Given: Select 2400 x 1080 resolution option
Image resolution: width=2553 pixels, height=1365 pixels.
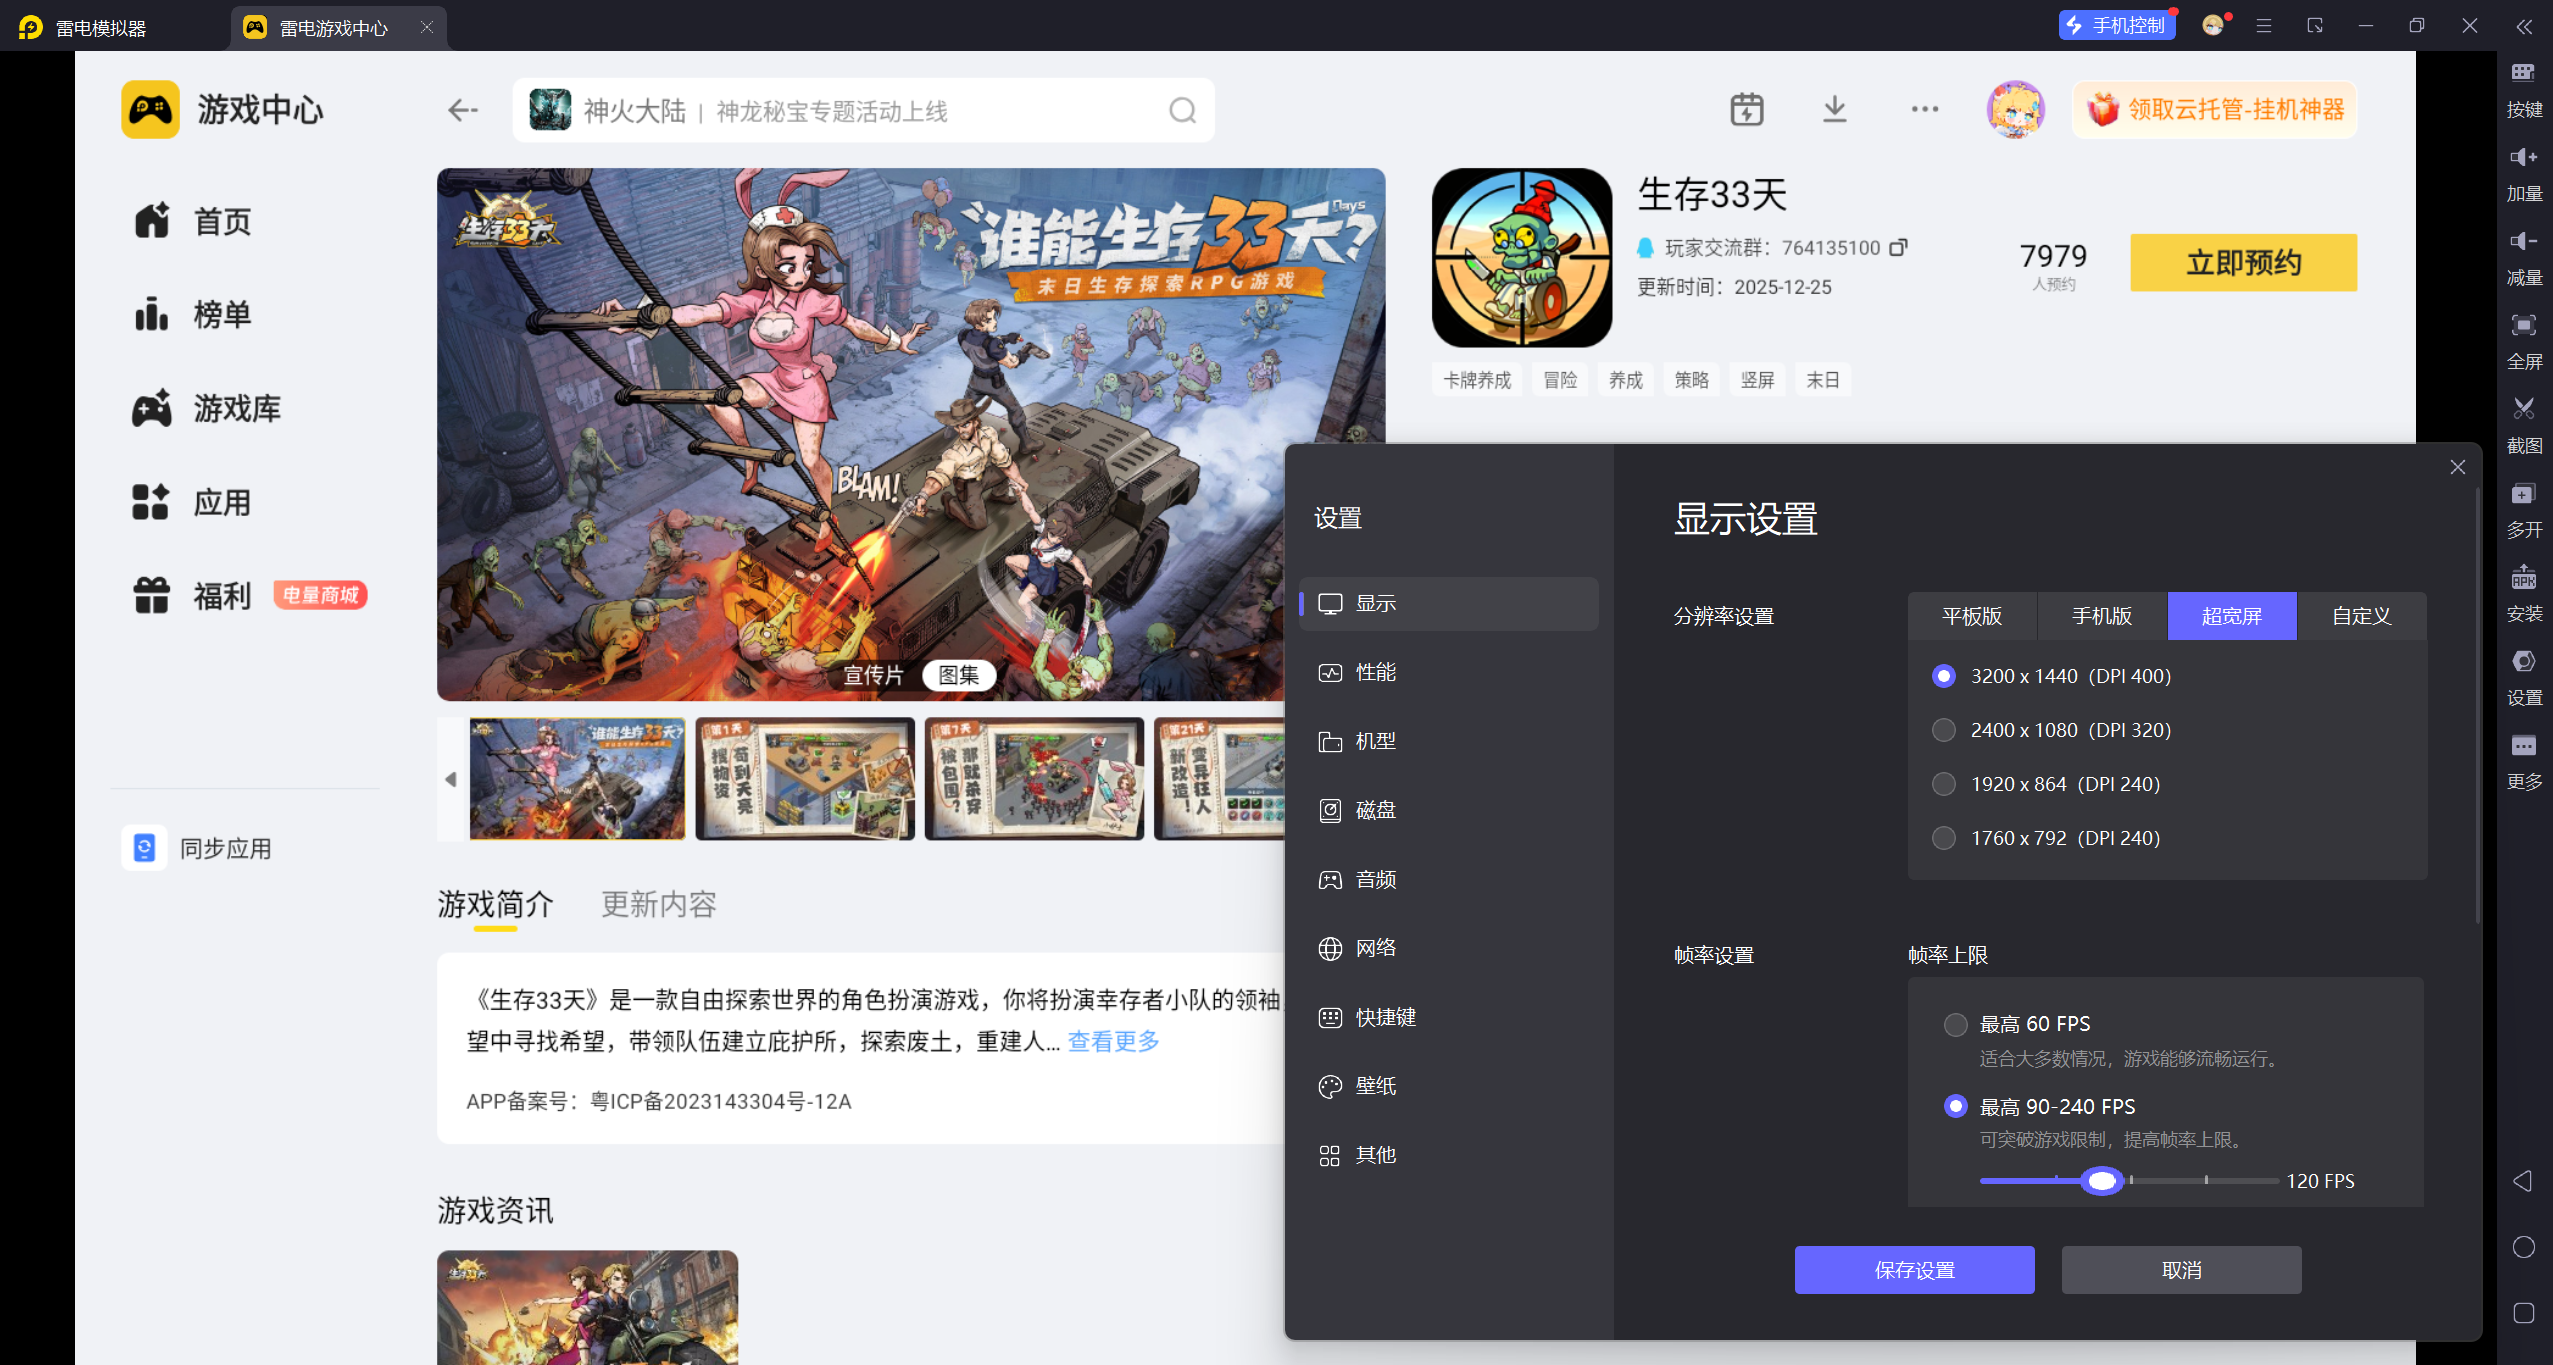Looking at the screenshot, I should coord(1944,730).
